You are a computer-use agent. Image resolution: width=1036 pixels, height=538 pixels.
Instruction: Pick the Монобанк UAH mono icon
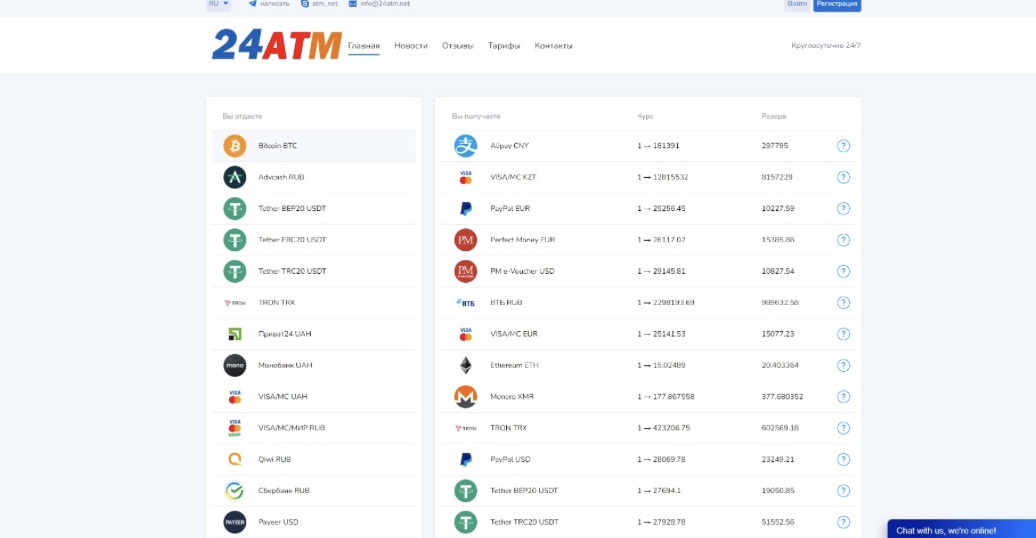(x=235, y=365)
